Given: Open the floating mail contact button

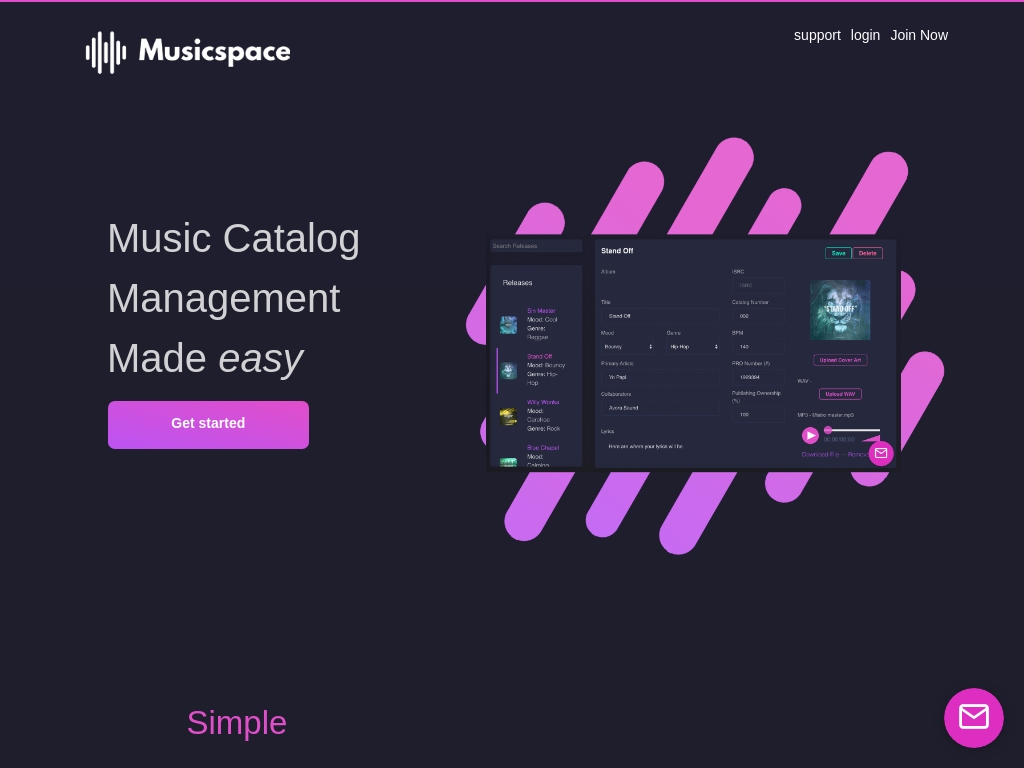Looking at the screenshot, I should [x=973, y=717].
